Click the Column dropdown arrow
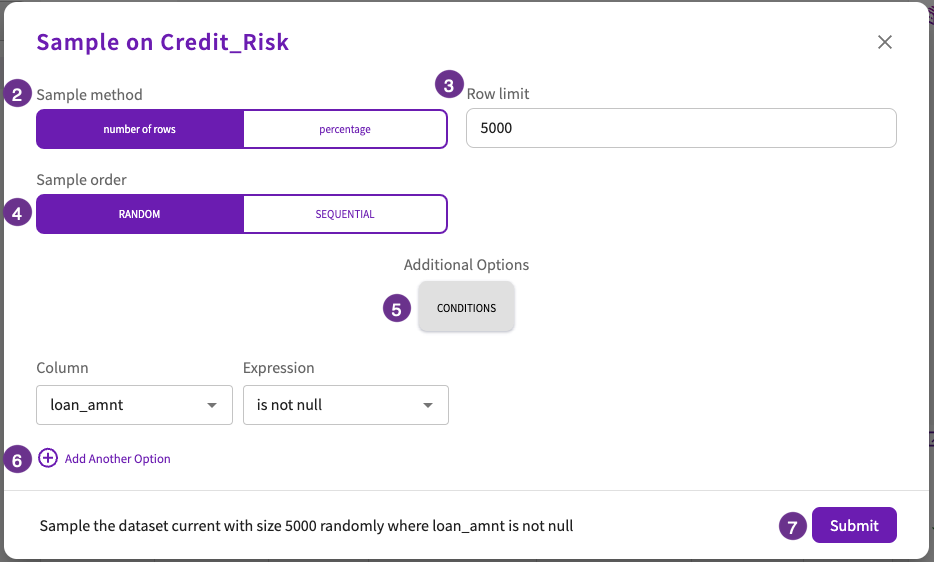Viewport: 934px width, 562px height. coord(211,405)
